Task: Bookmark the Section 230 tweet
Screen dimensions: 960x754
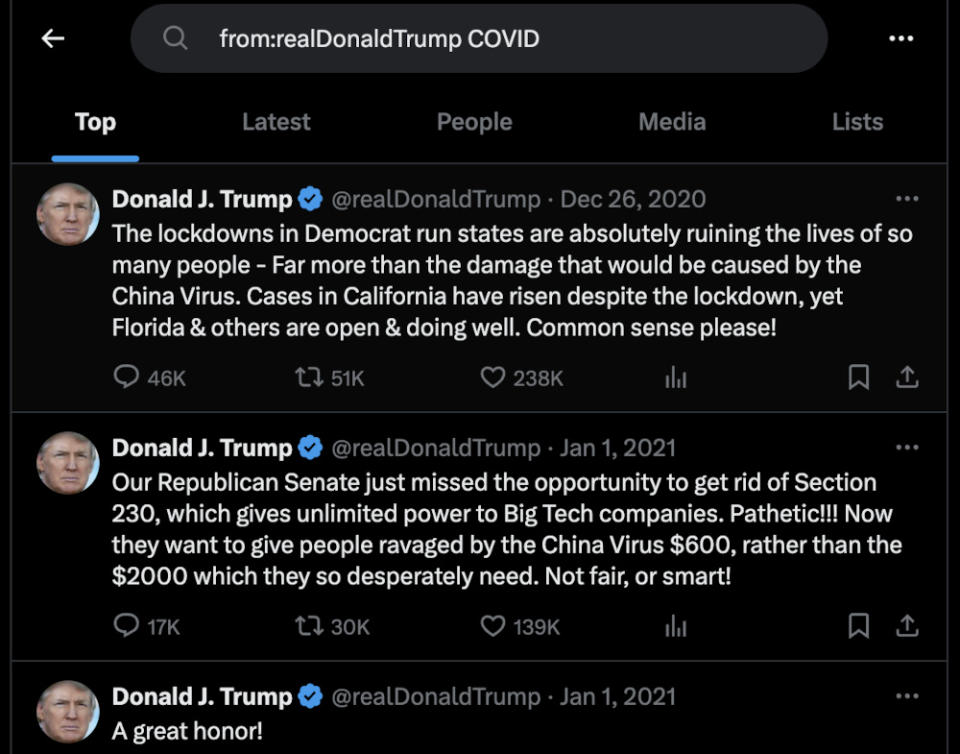Action: click(858, 626)
